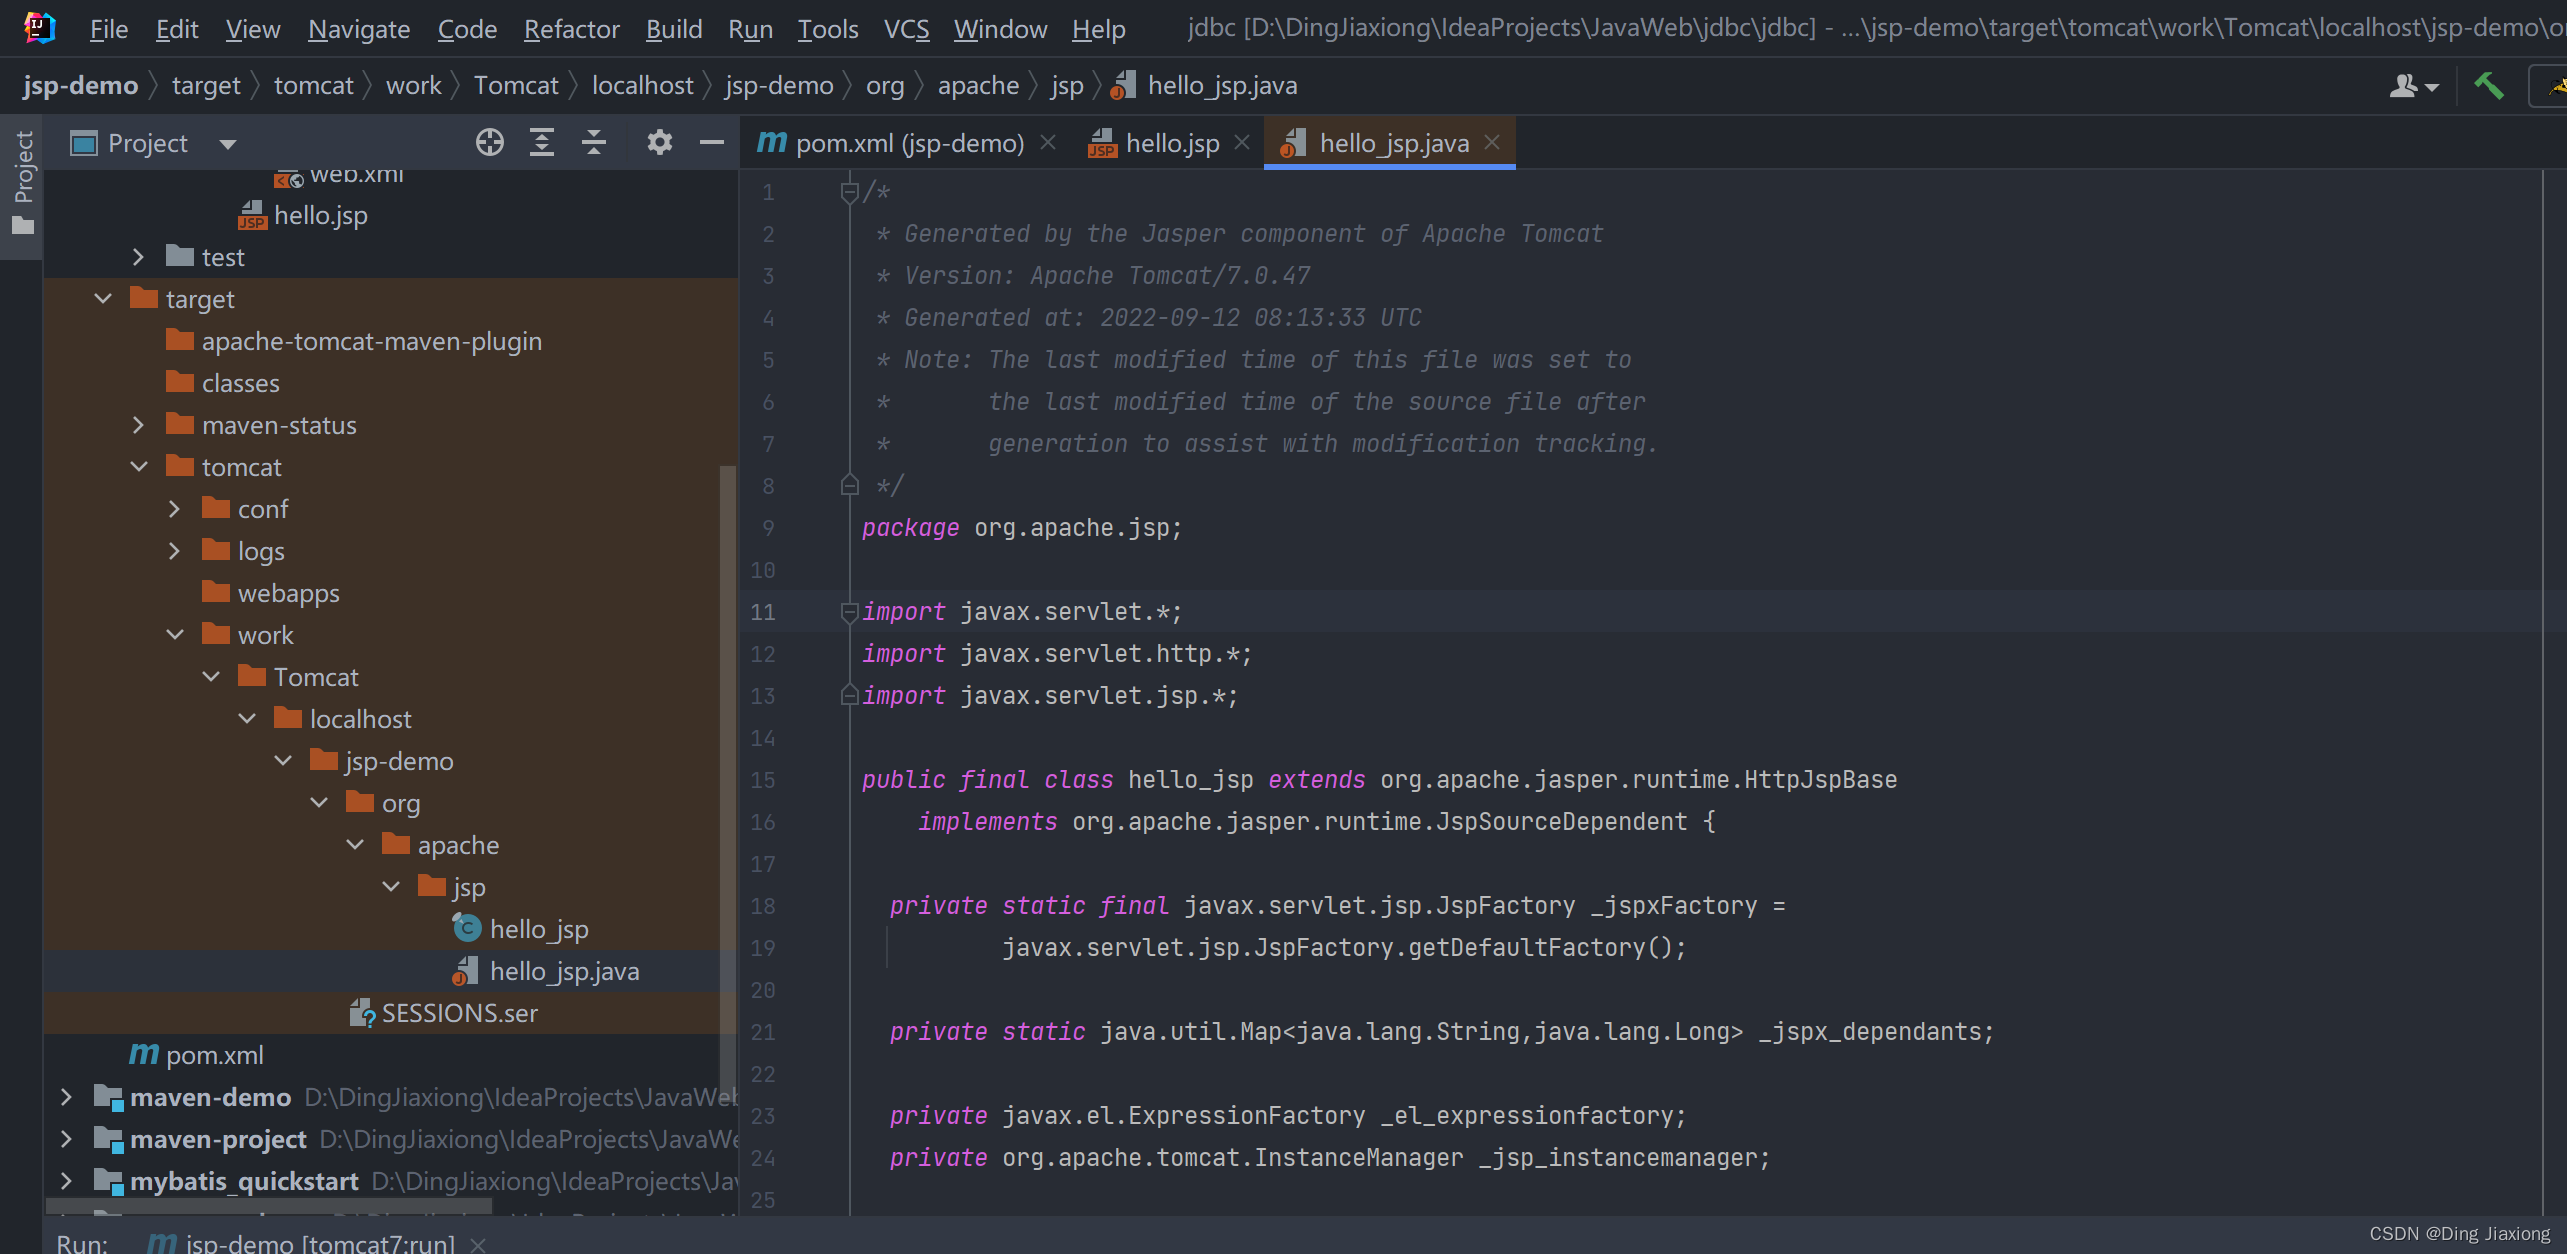Close the jsp-demo [tomcat7:run] run tab
The image size is (2567, 1254).
click(x=478, y=1244)
